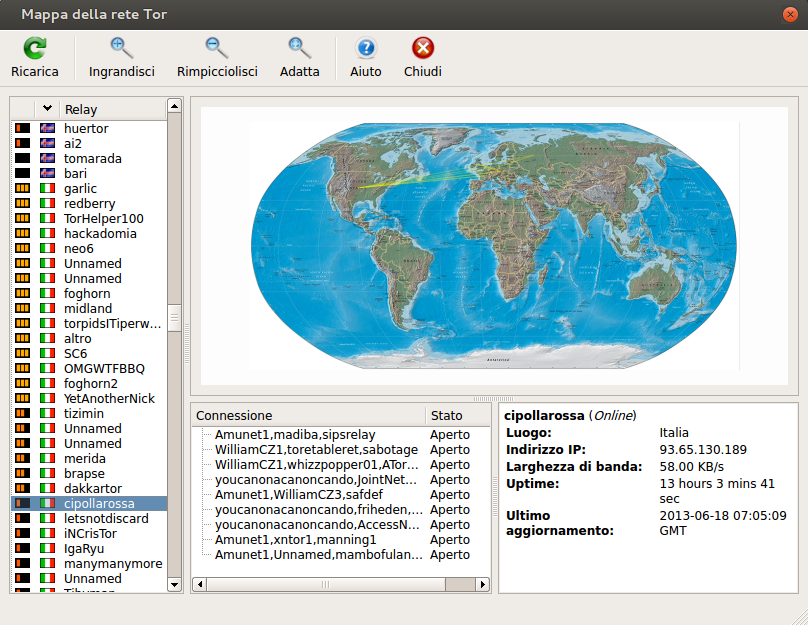This screenshot has width=808, height=625.
Task: Click the bandwidth icon for iNCrisTor
Action: pos(23,533)
